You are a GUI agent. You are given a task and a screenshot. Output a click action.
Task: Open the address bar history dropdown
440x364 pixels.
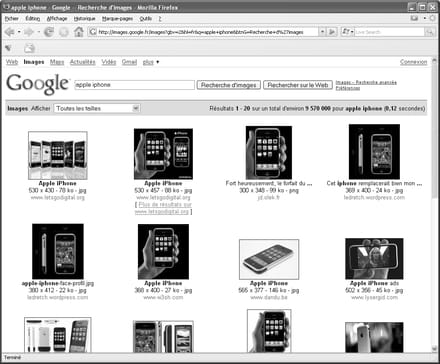pos(322,32)
